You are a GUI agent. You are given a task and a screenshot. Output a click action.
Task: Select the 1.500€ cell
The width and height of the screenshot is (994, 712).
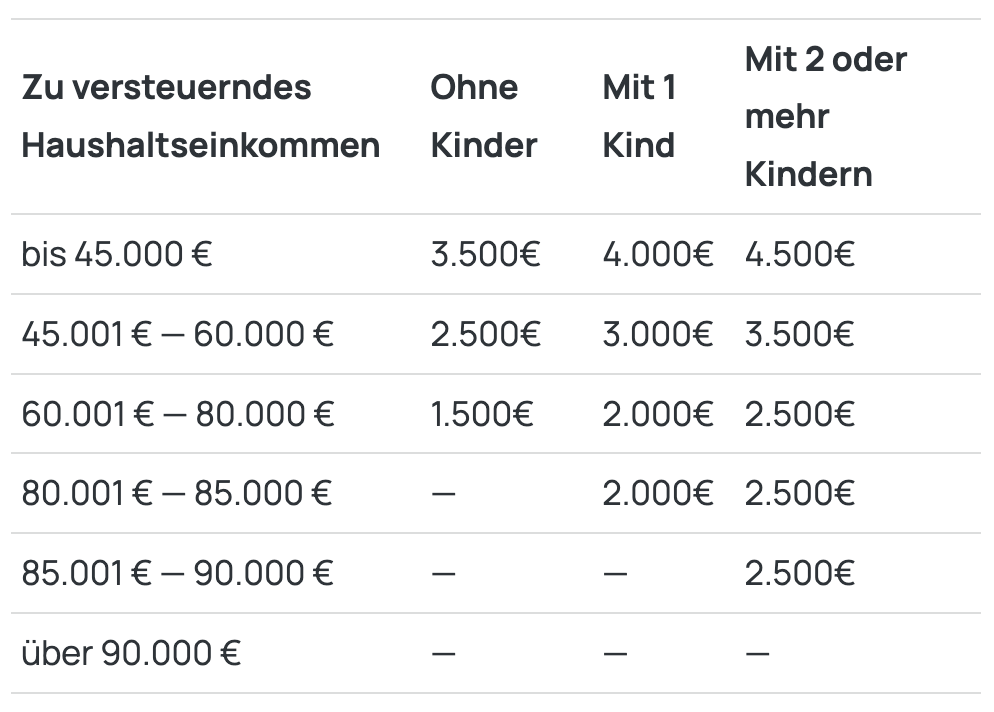pyautogui.click(x=483, y=414)
